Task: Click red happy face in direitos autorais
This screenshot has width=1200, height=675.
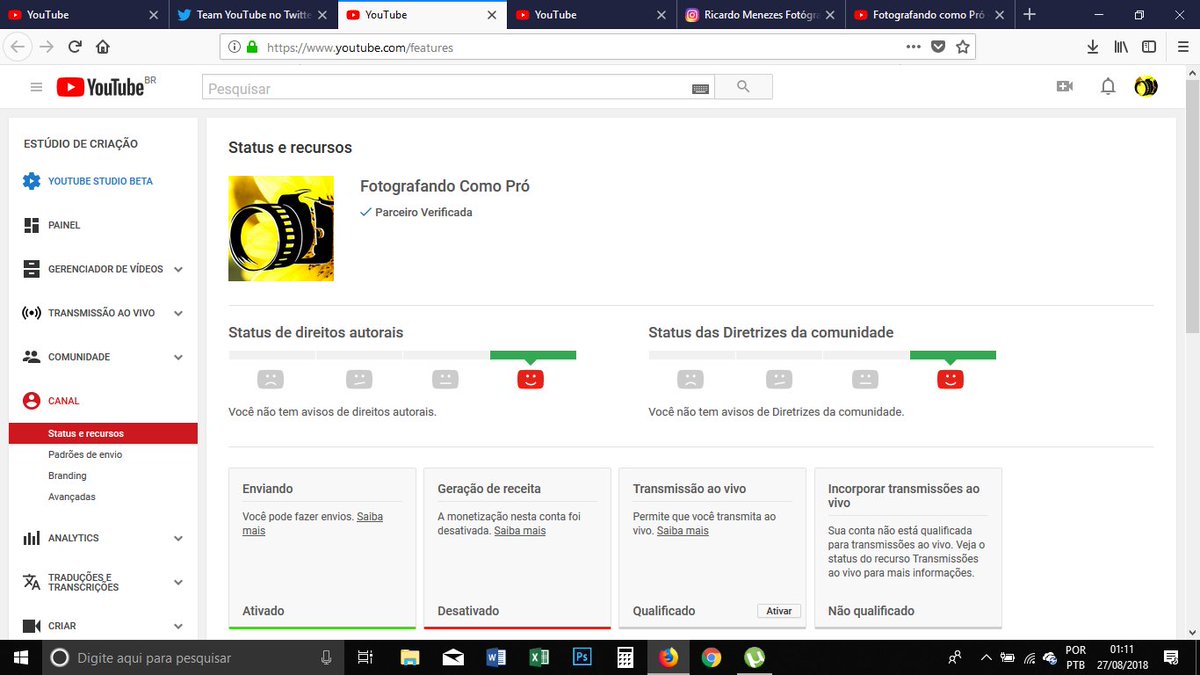Action: (x=531, y=379)
